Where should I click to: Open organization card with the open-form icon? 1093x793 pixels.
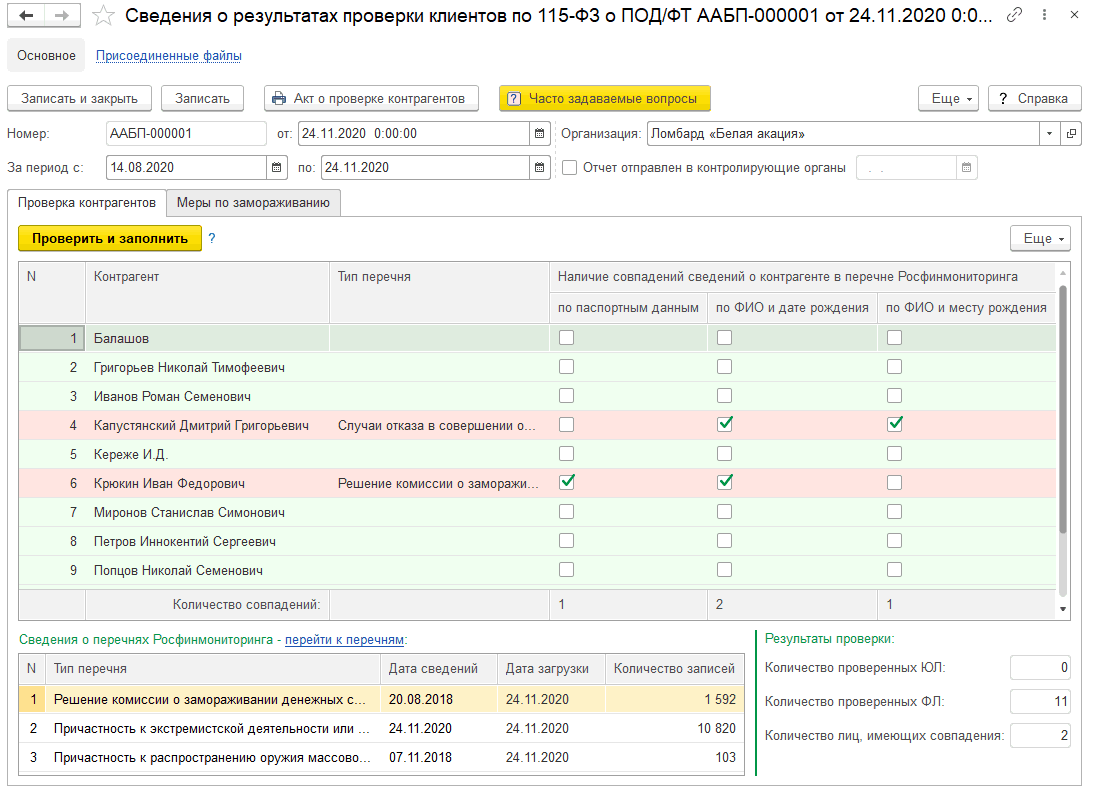(x=1071, y=133)
